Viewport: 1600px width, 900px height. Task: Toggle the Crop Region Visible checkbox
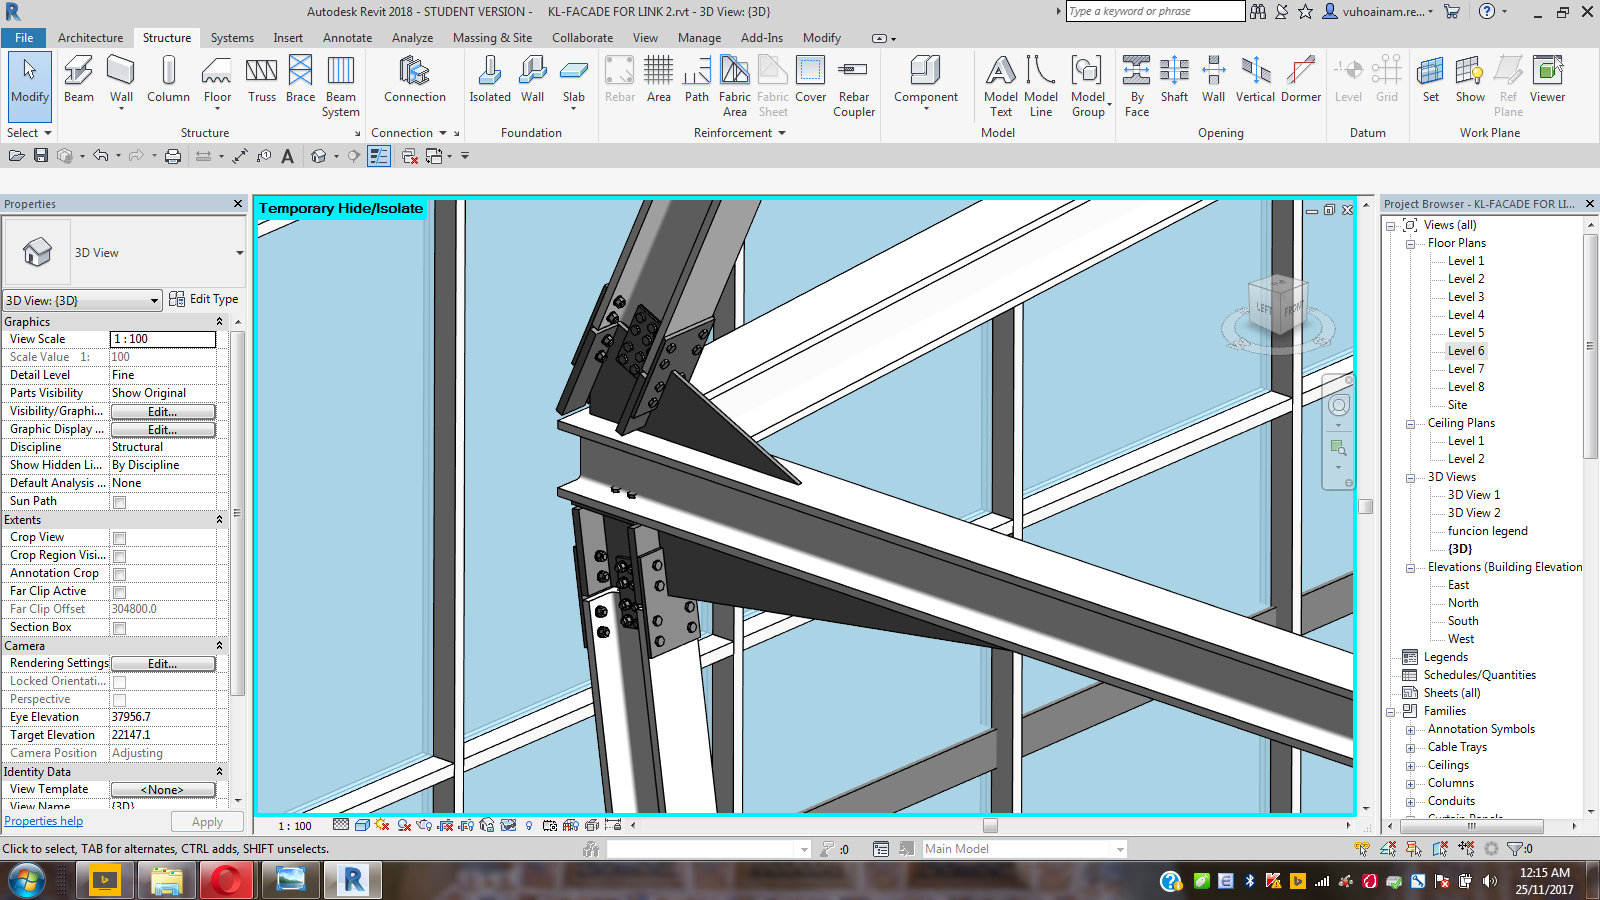[120, 556]
